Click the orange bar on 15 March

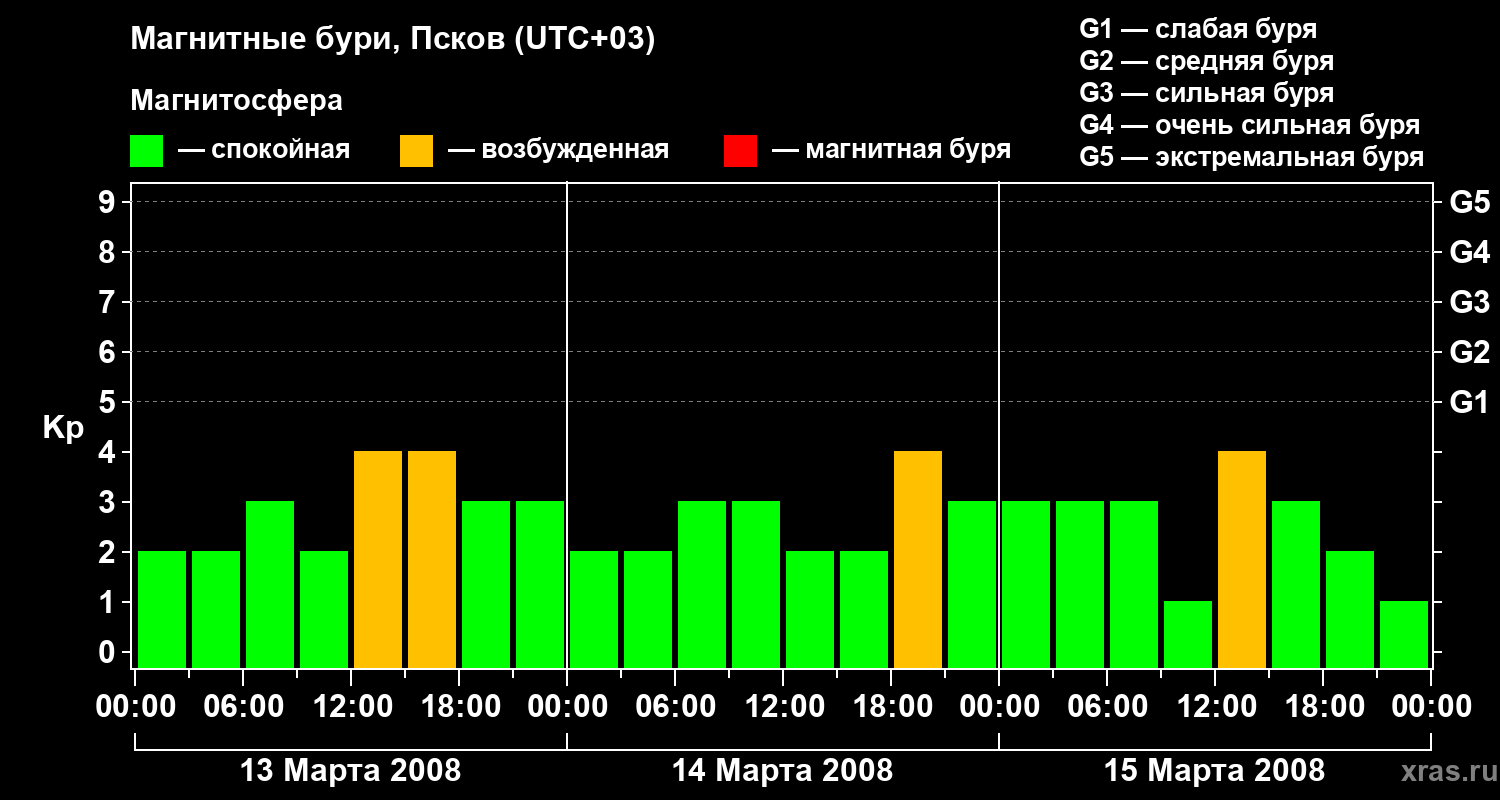1242,559
